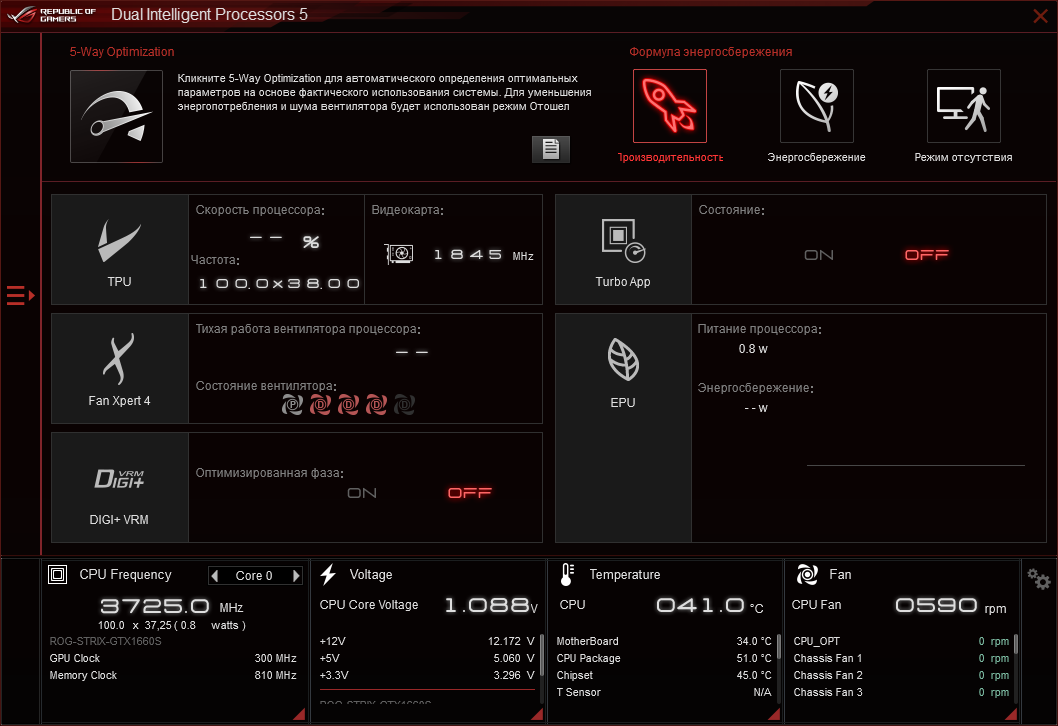Click the second red fan status icon
1058x726 pixels.
[320, 405]
